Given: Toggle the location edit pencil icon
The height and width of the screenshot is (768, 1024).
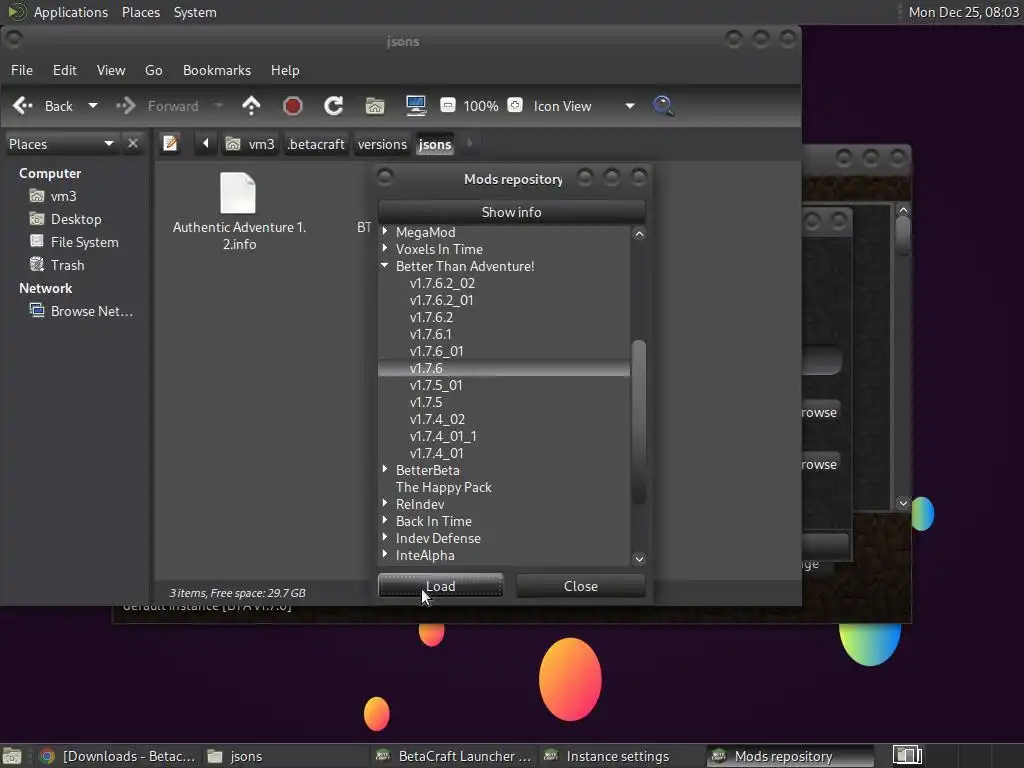Looking at the screenshot, I should tap(170, 143).
